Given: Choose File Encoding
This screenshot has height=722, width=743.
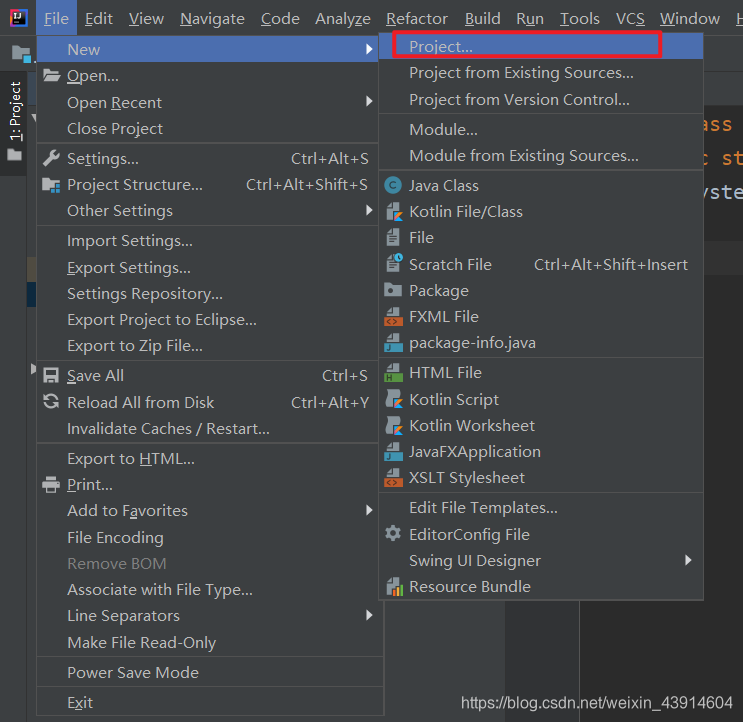Looking at the screenshot, I should click(208, 538).
